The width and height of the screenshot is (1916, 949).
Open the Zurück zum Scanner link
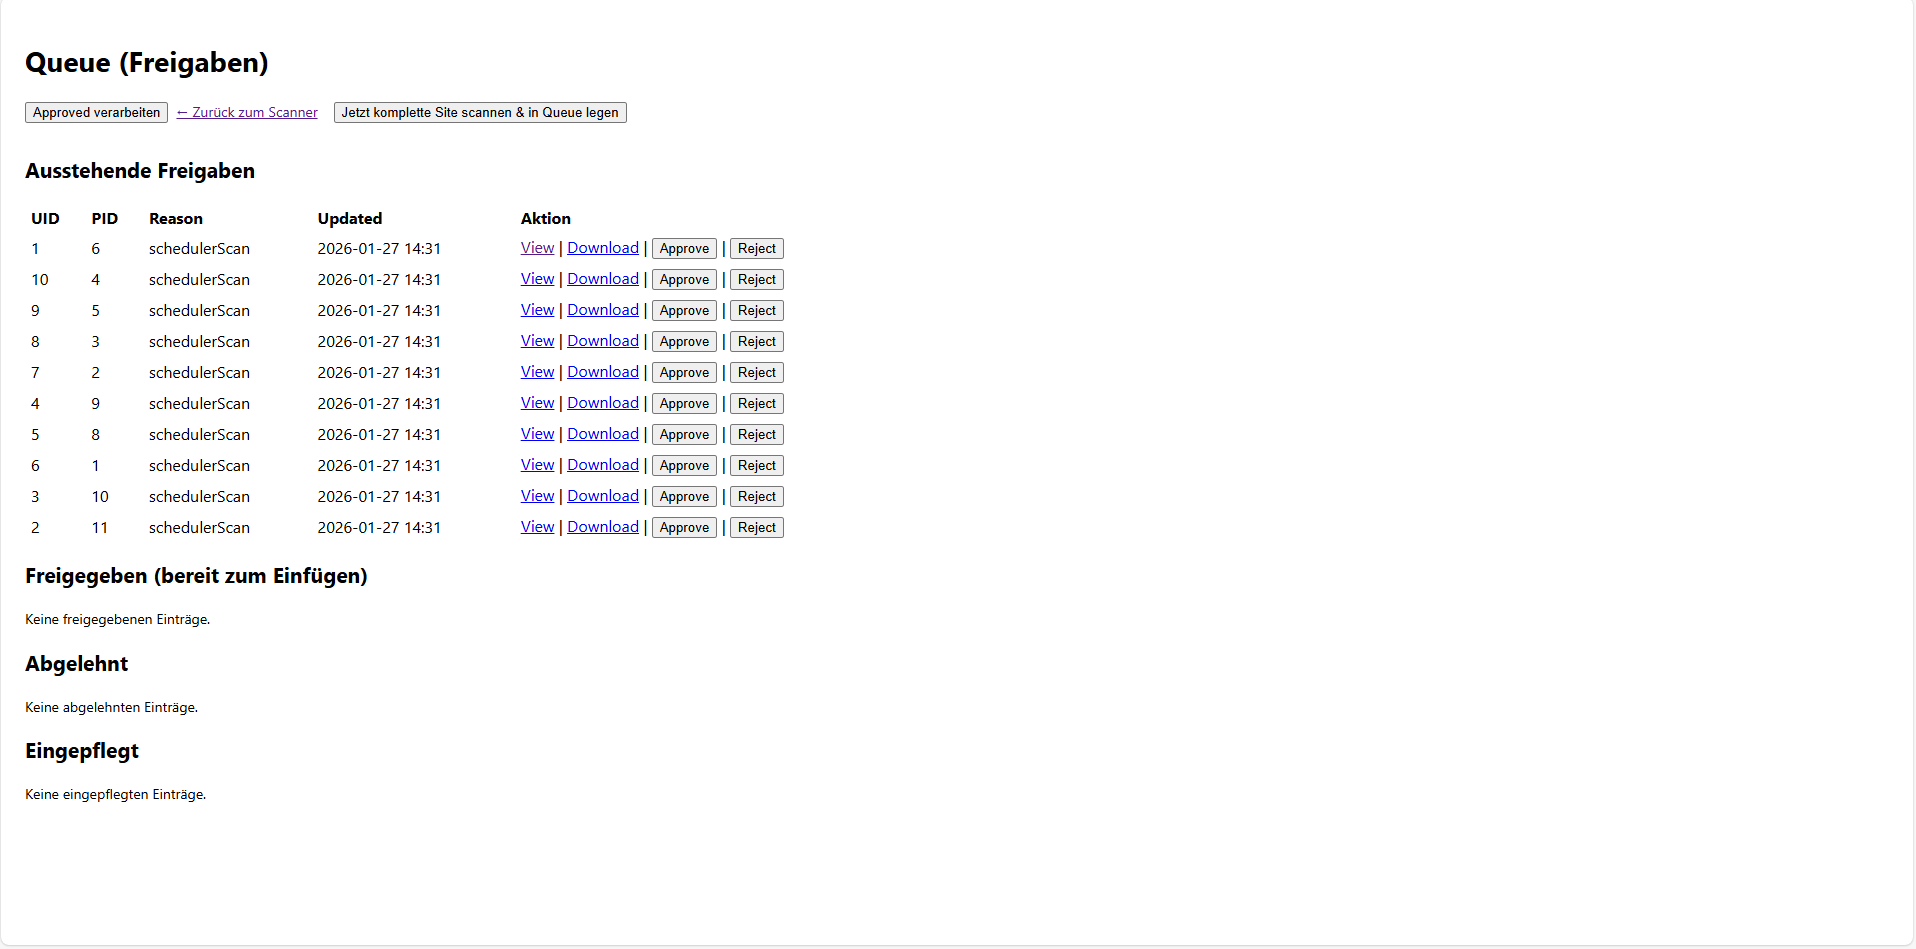(246, 112)
